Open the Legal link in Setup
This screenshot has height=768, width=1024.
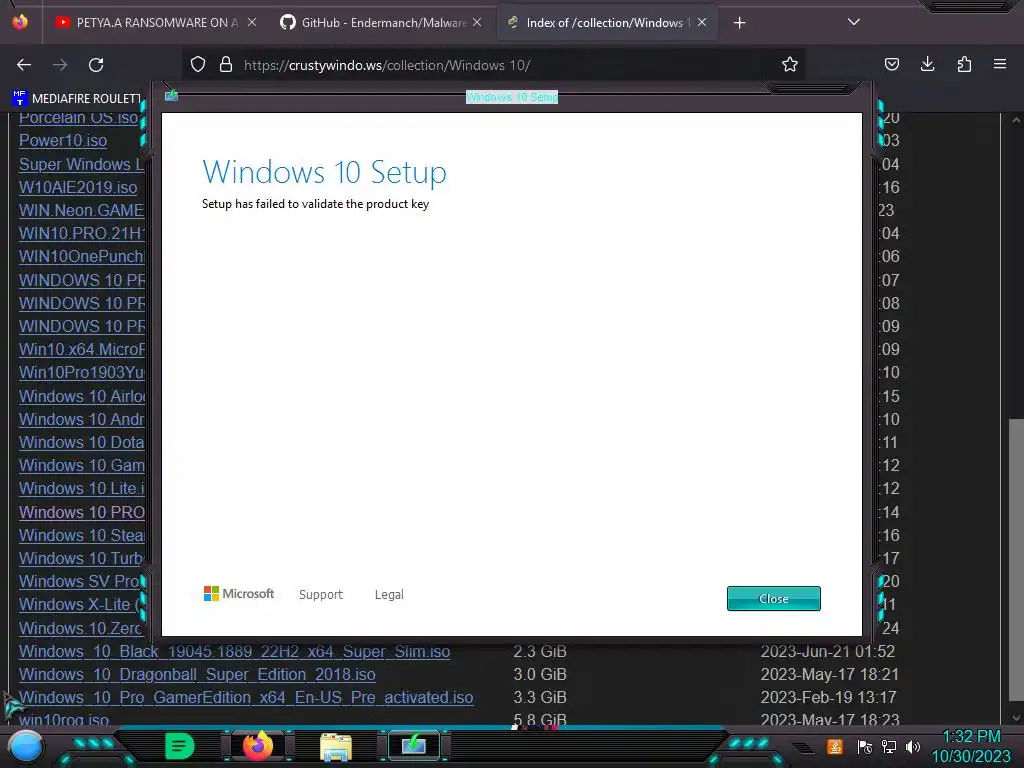(389, 594)
